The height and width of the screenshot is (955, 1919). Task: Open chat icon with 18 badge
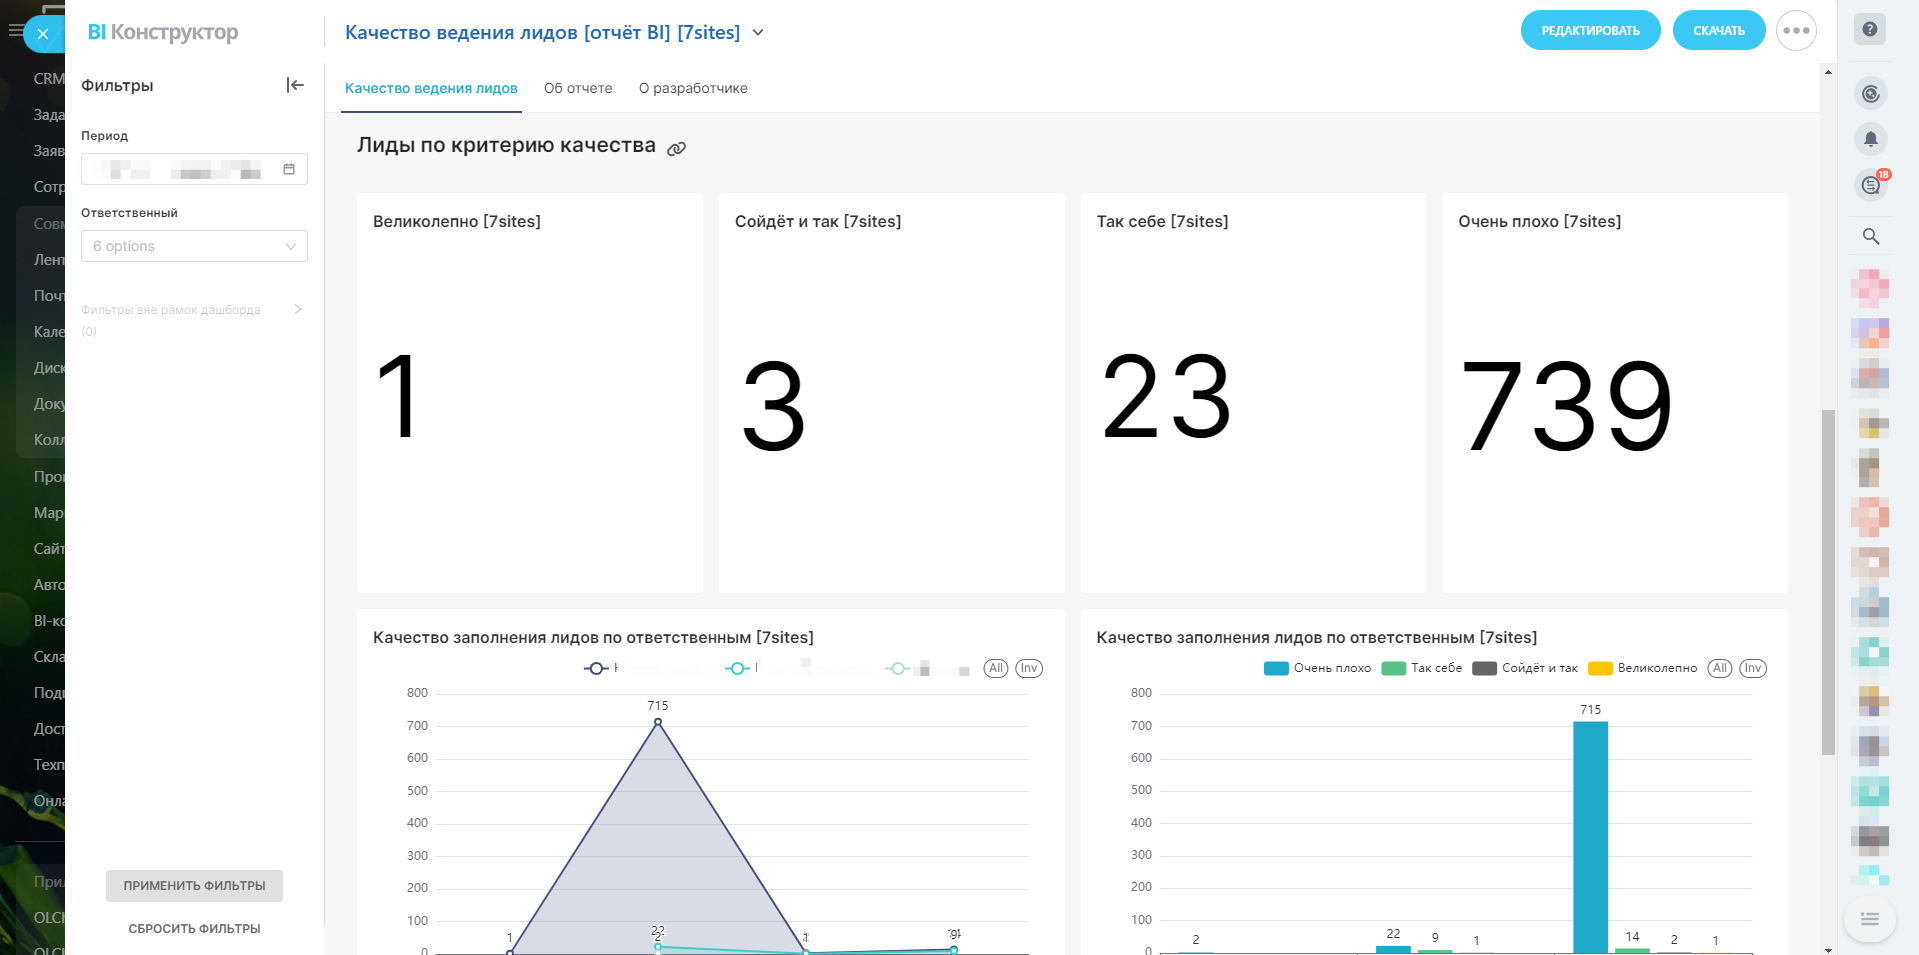click(1870, 185)
